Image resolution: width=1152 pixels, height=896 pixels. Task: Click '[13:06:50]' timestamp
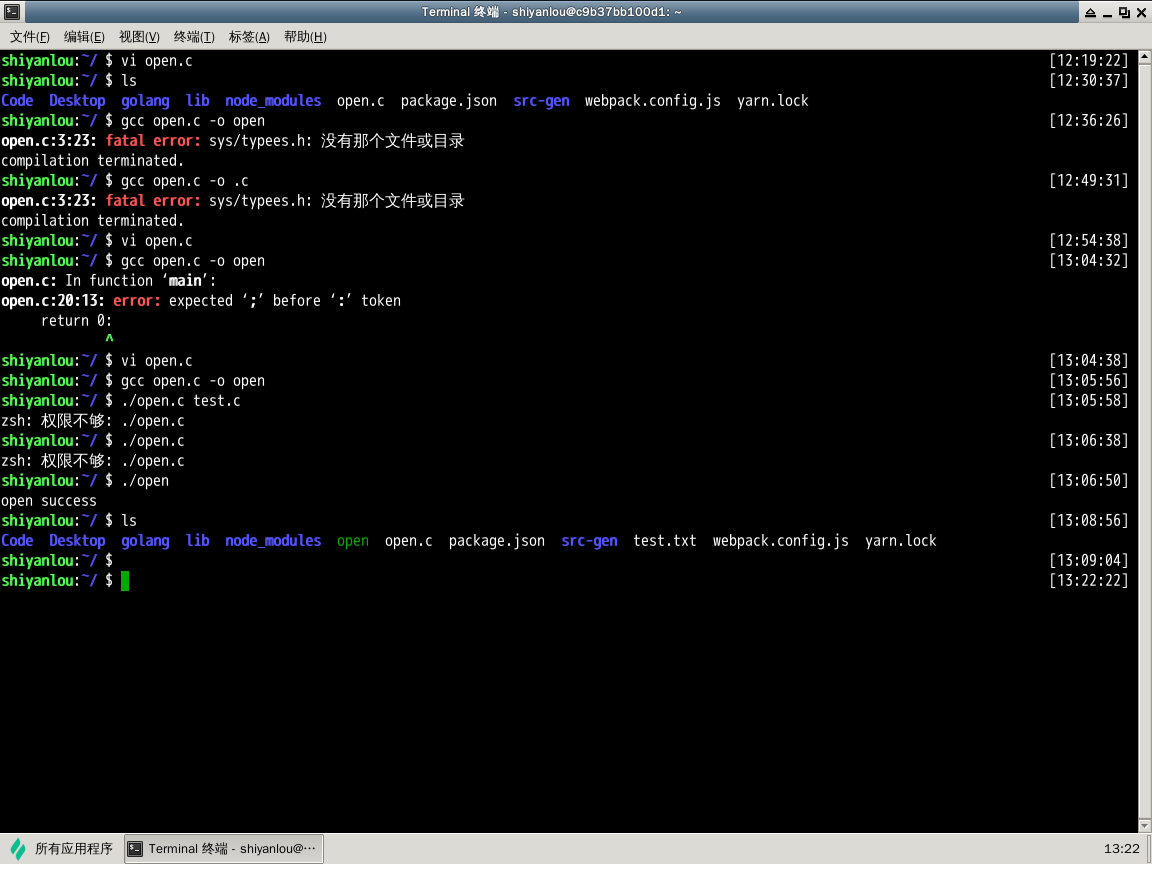[1088, 481]
